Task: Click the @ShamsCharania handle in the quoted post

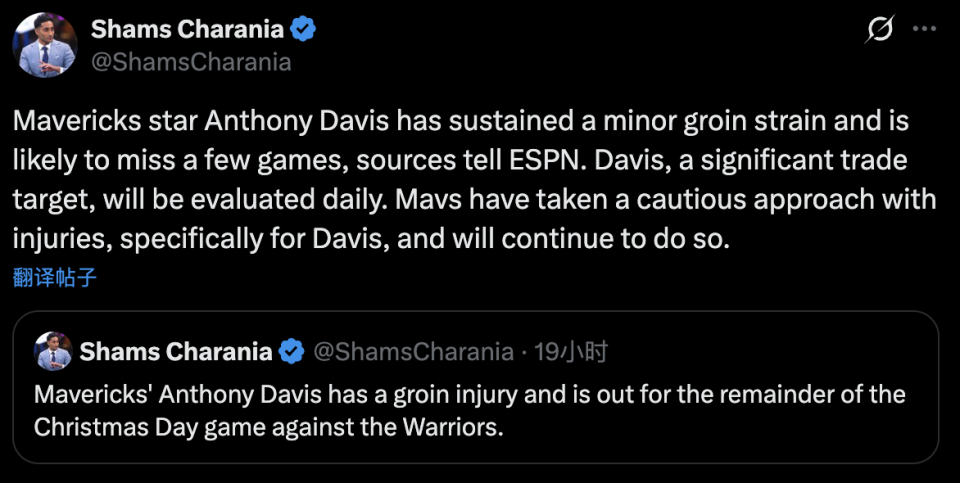Action: coord(415,351)
